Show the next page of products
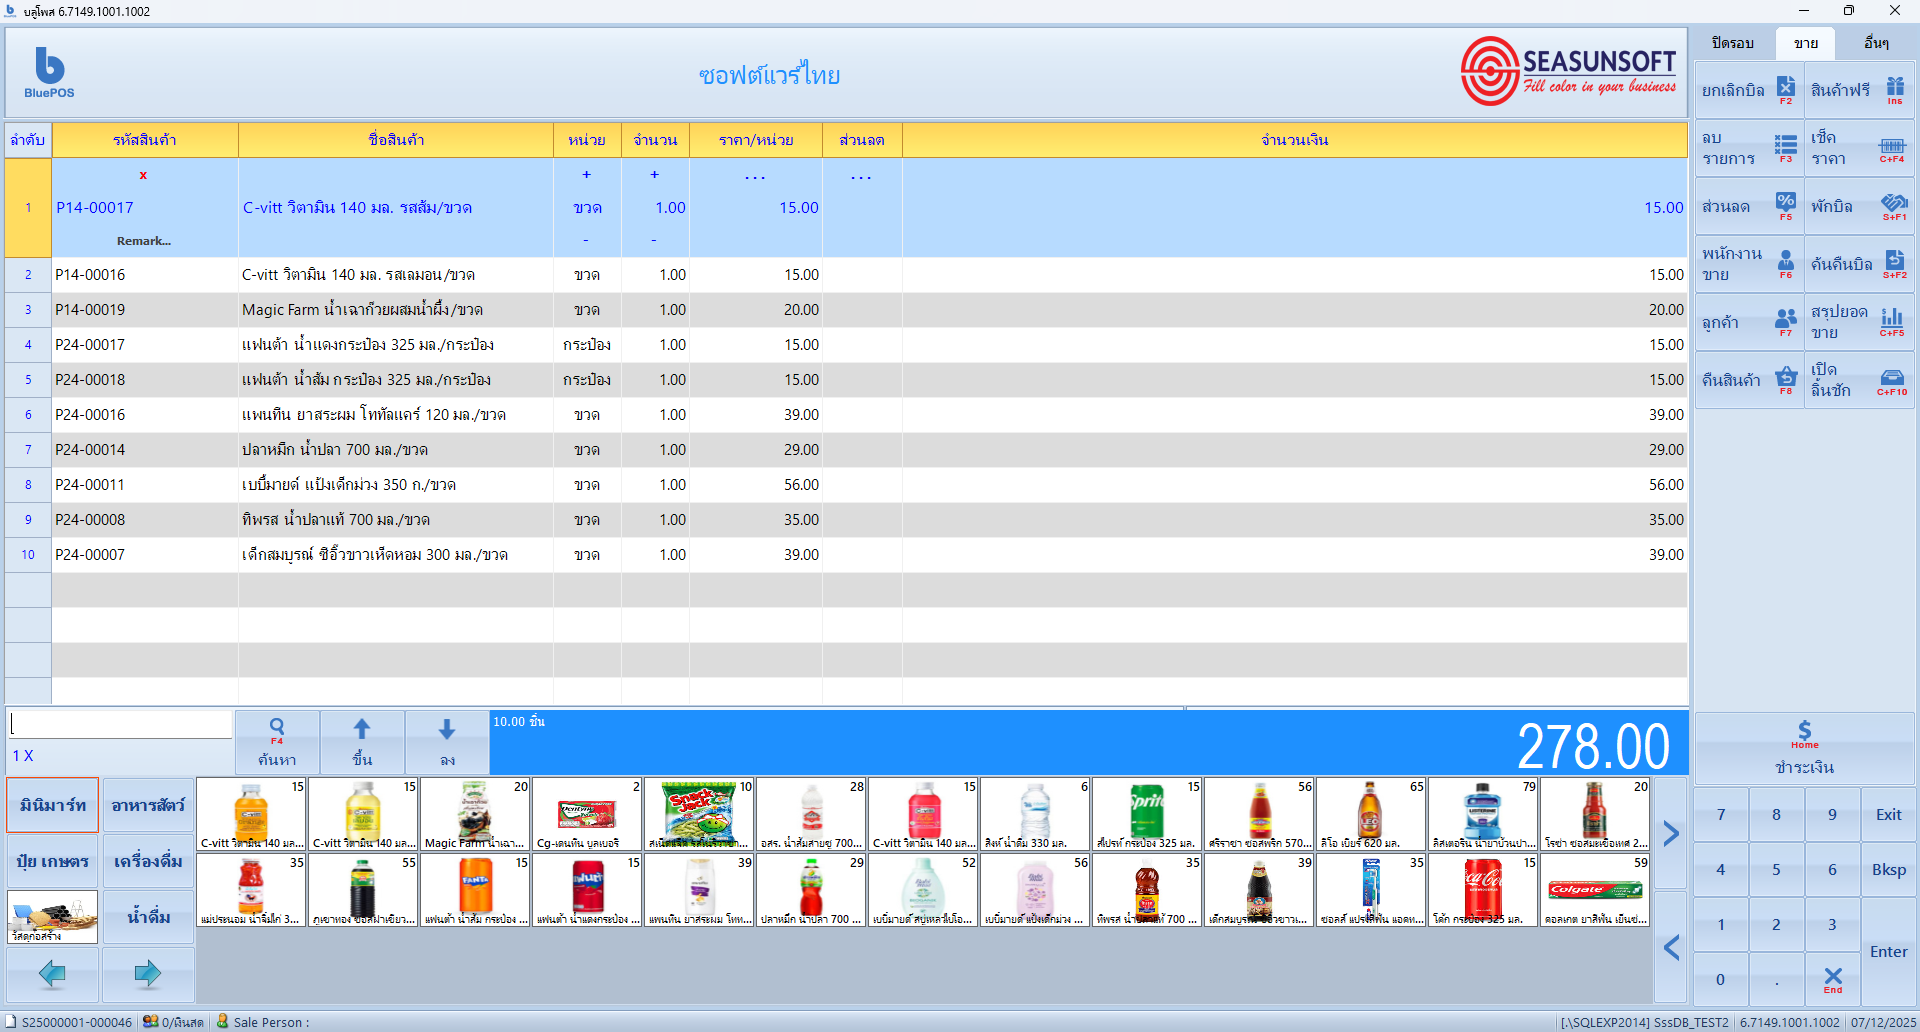 click(x=1671, y=833)
